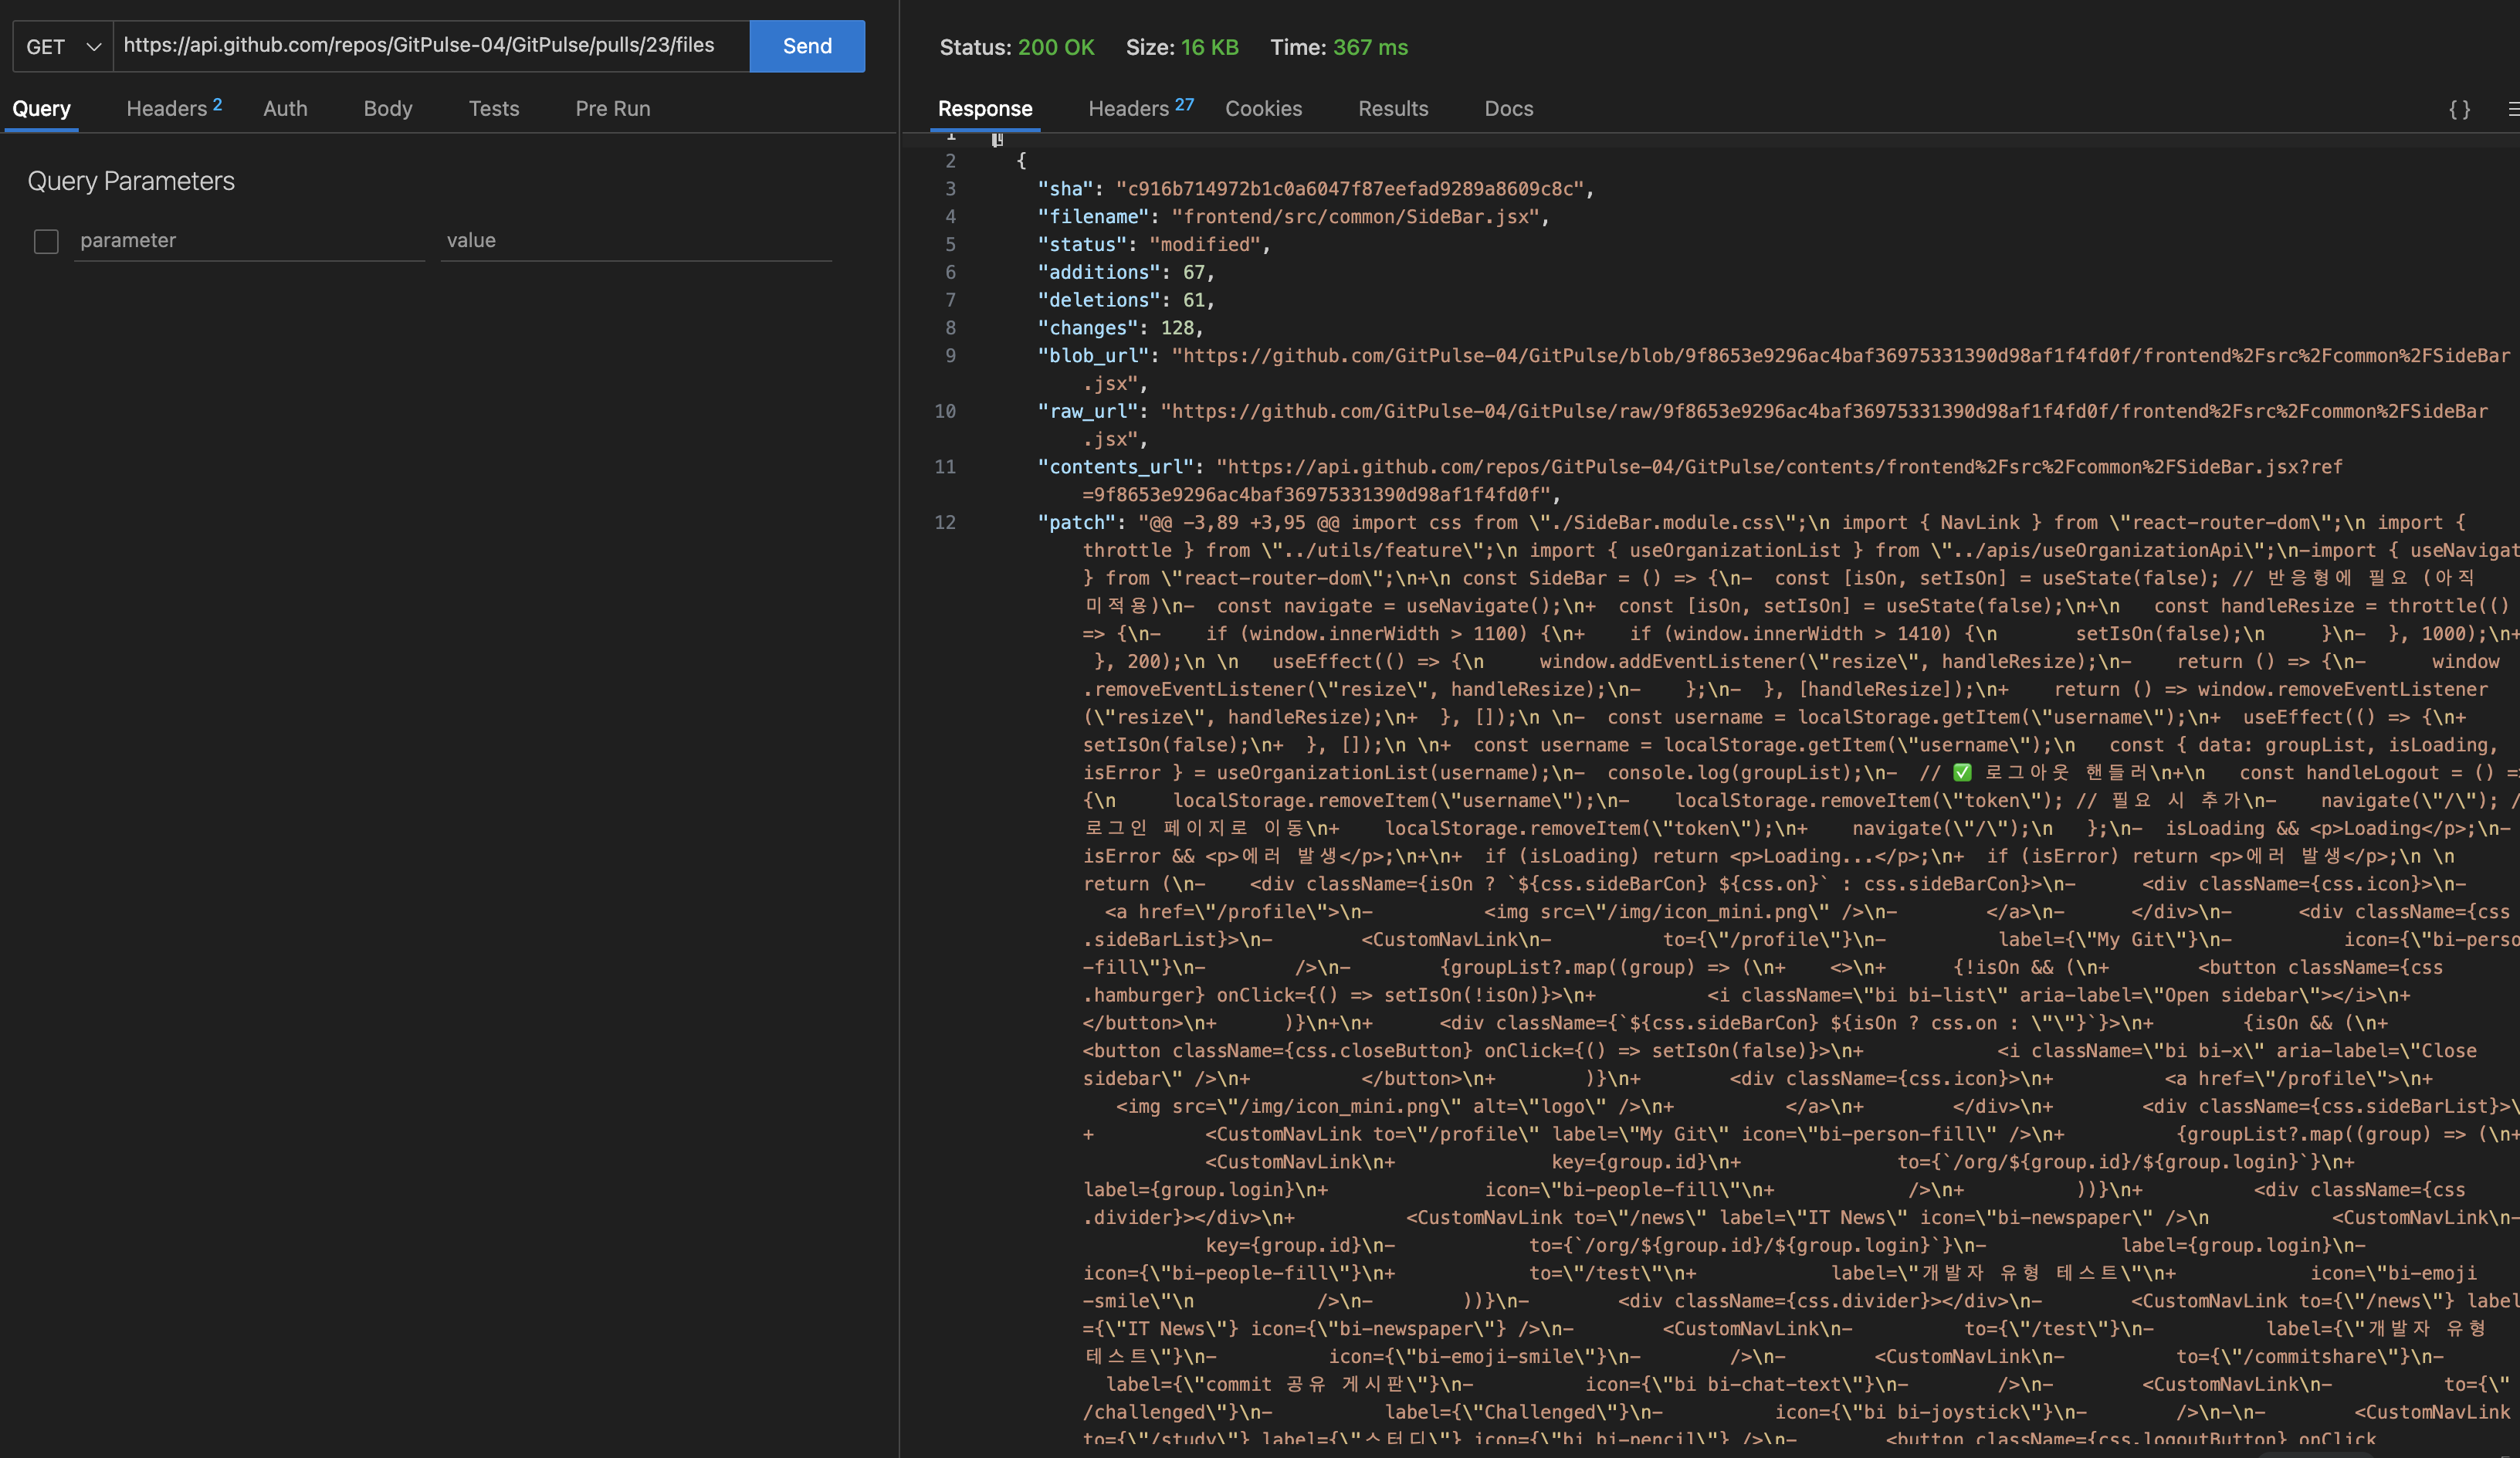Click the curly braces format icon
The width and height of the screenshot is (2520, 1458).
click(2459, 109)
